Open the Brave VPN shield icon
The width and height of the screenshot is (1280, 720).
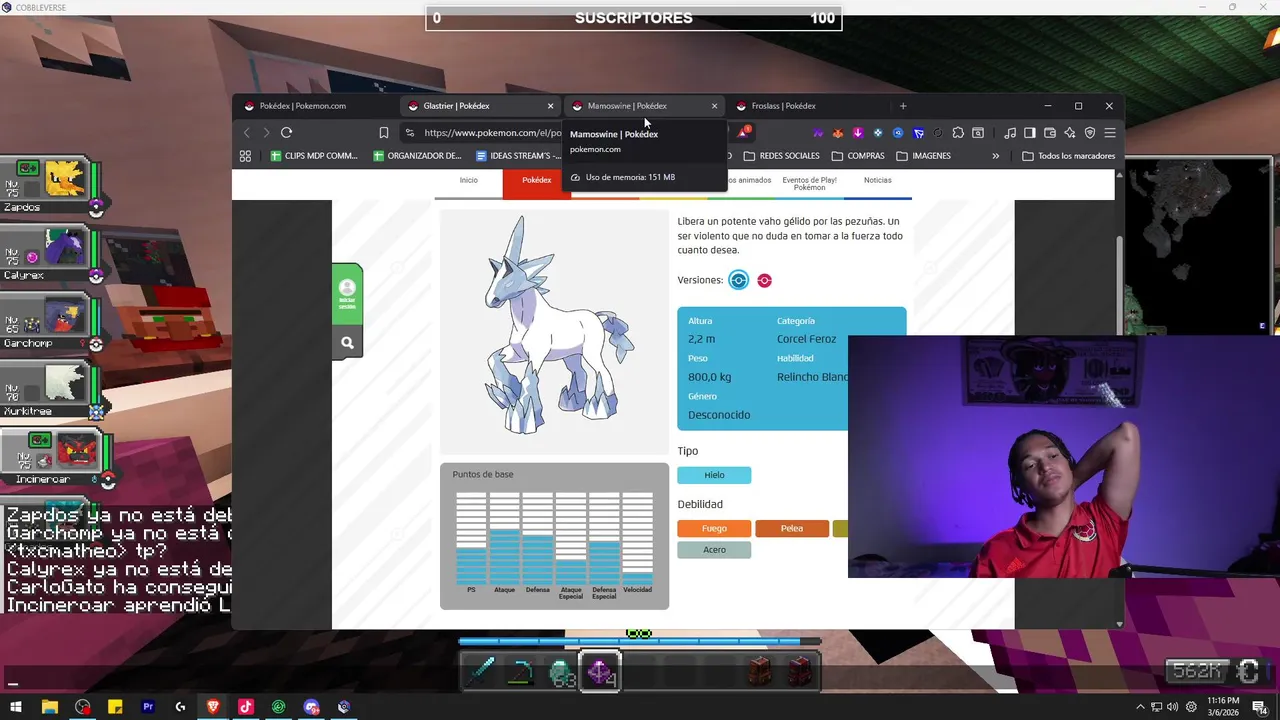tap(1090, 132)
